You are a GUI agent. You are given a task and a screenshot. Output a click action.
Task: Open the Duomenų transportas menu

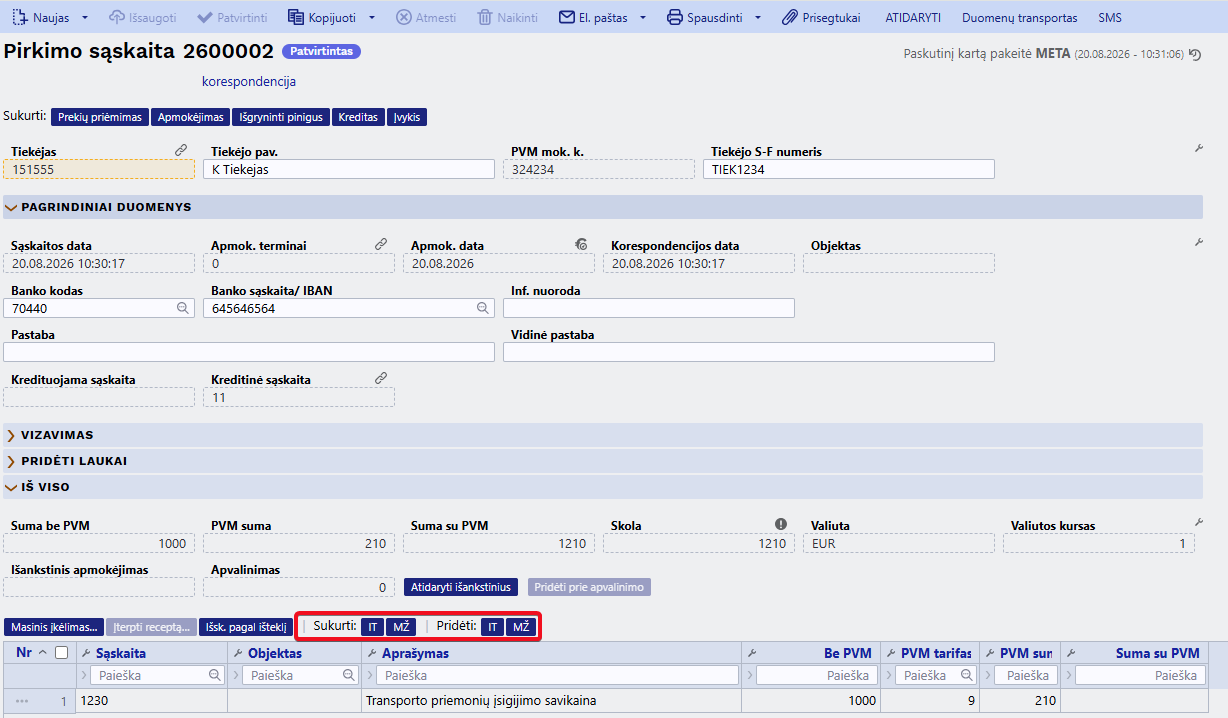1020,18
